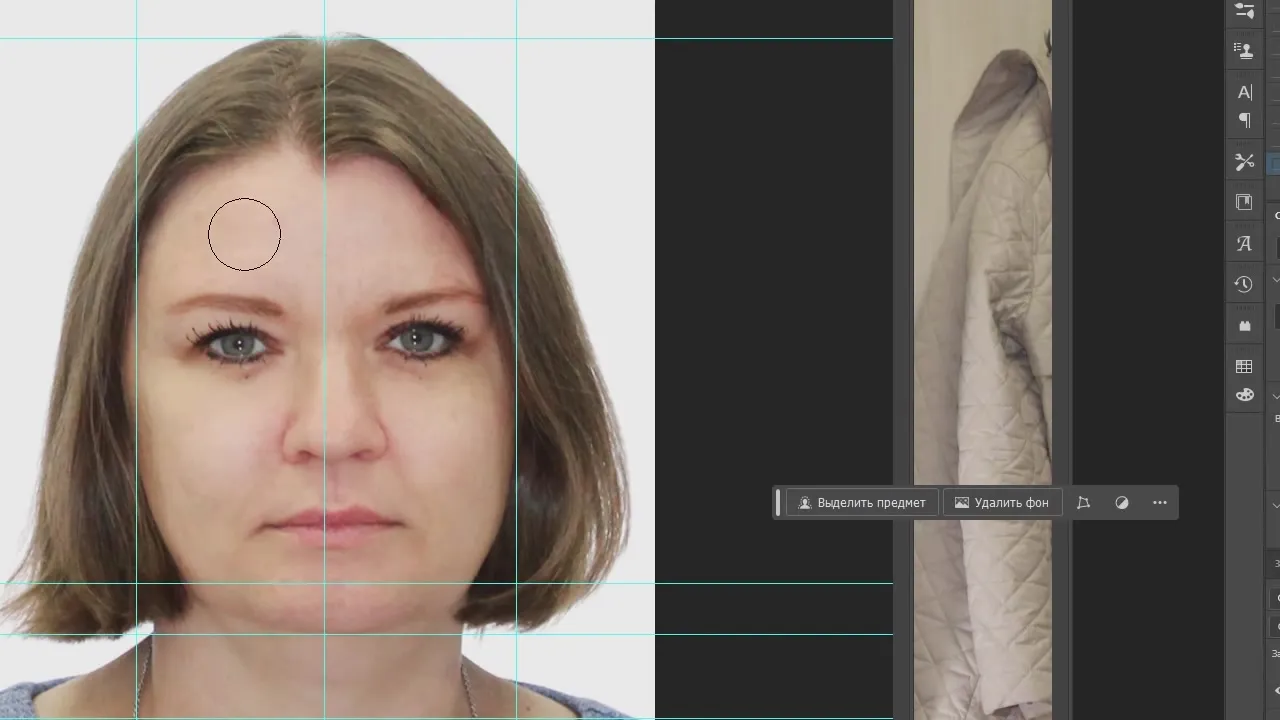
Task: Open the Clone Source panel icon
Action: [x=1244, y=51]
